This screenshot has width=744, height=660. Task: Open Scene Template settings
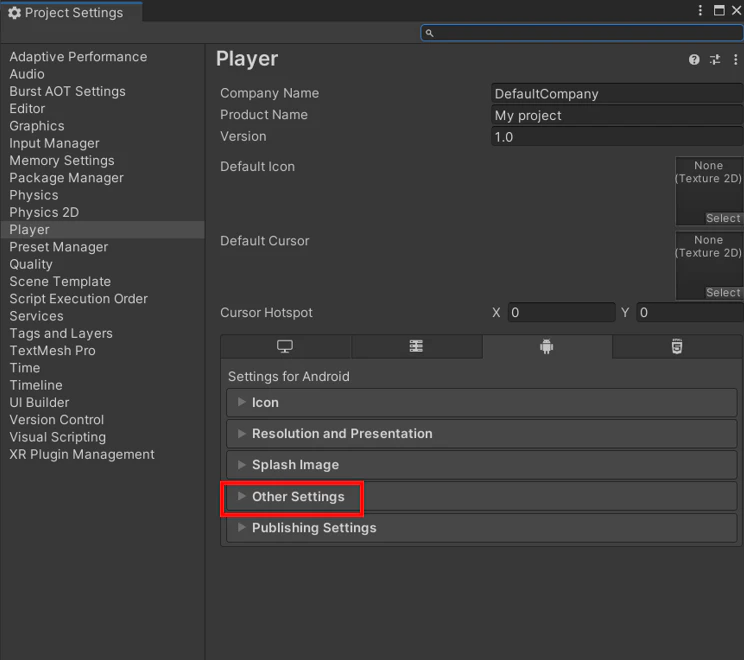(60, 281)
